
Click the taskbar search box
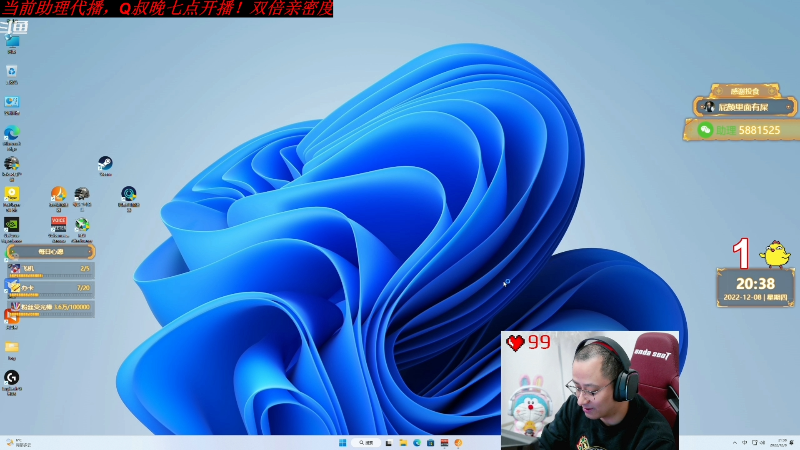[366, 443]
